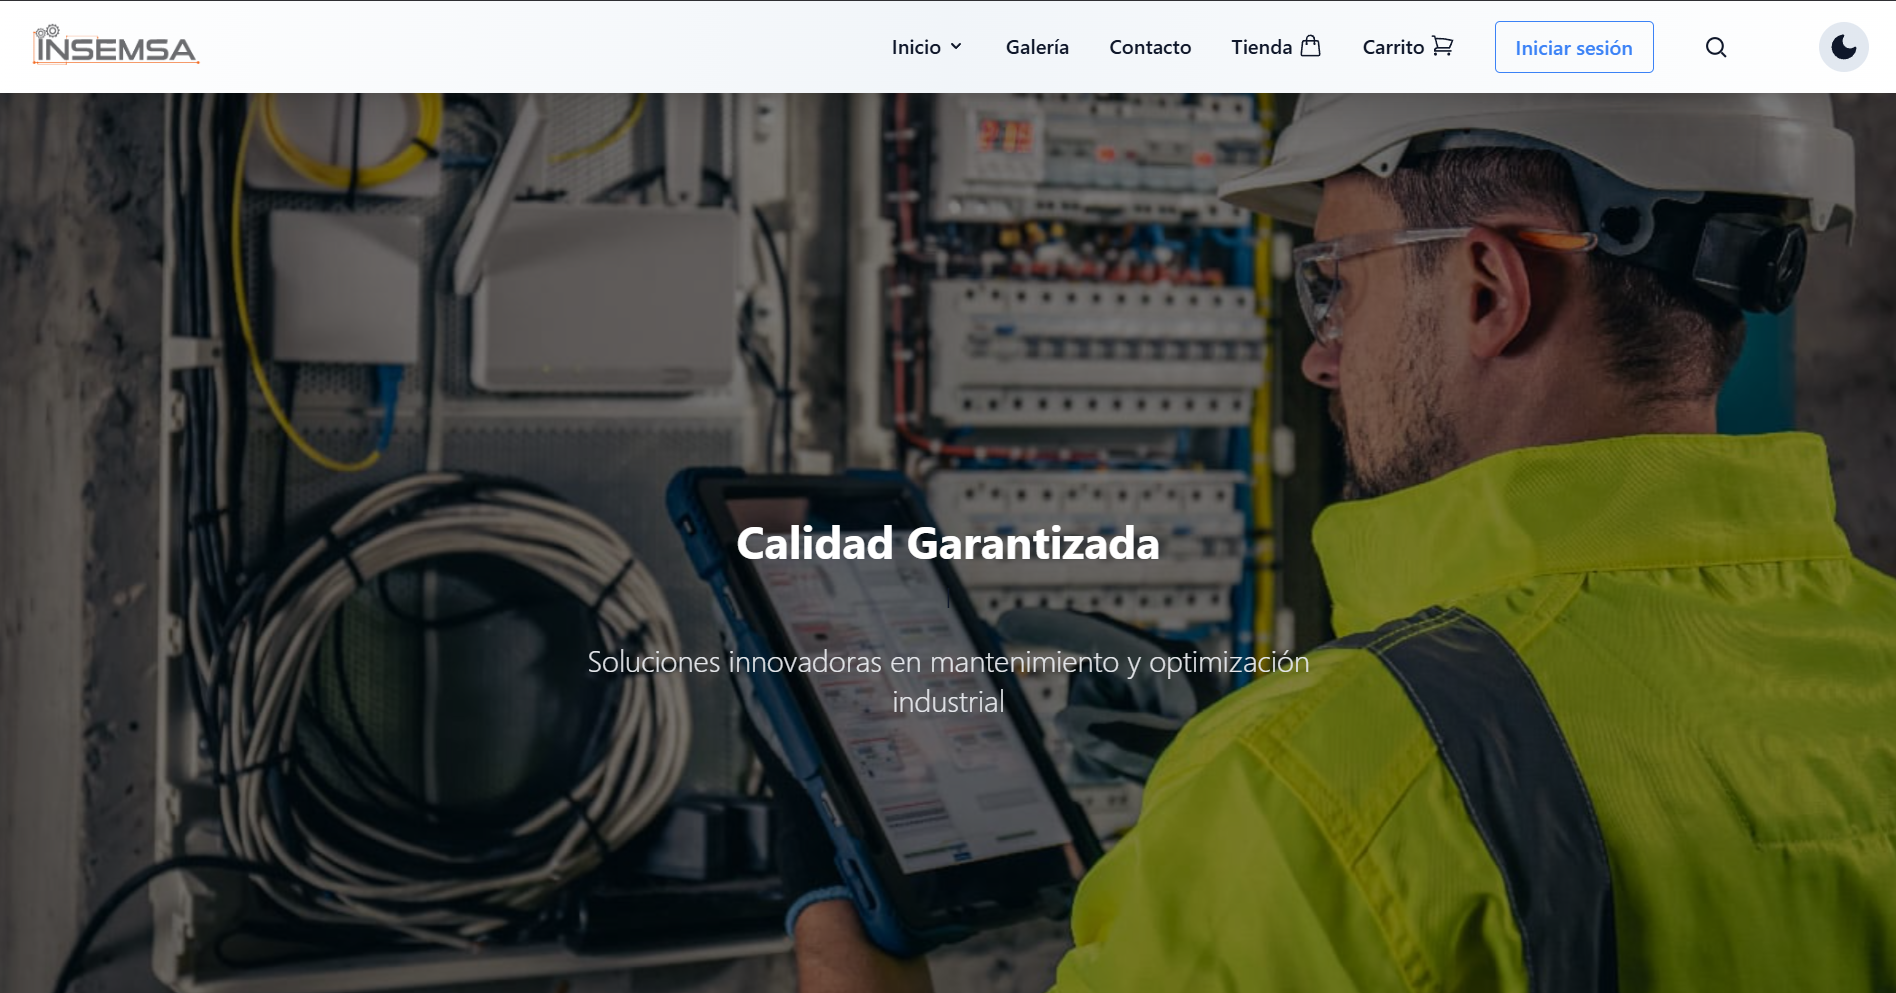Click the coiled gray cable bundle
Viewport: 1896px width, 993px height.
pyautogui.click(x=450, y=680)
